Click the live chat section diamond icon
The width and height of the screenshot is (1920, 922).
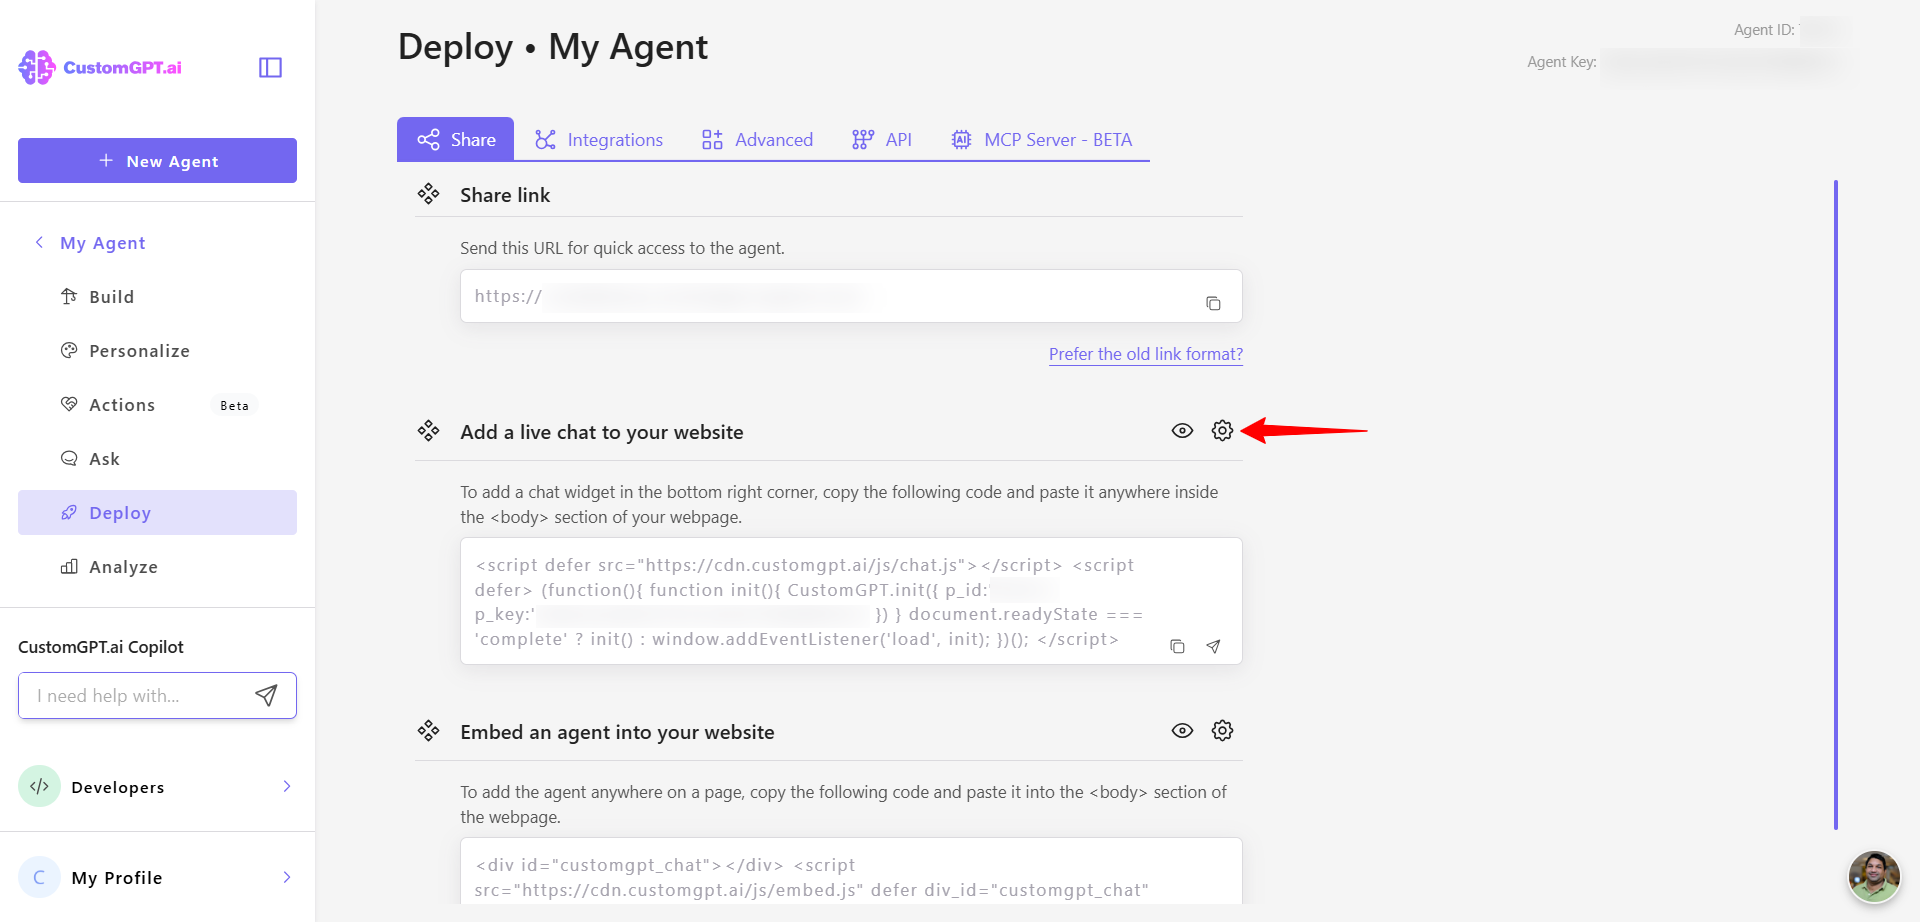429,431
